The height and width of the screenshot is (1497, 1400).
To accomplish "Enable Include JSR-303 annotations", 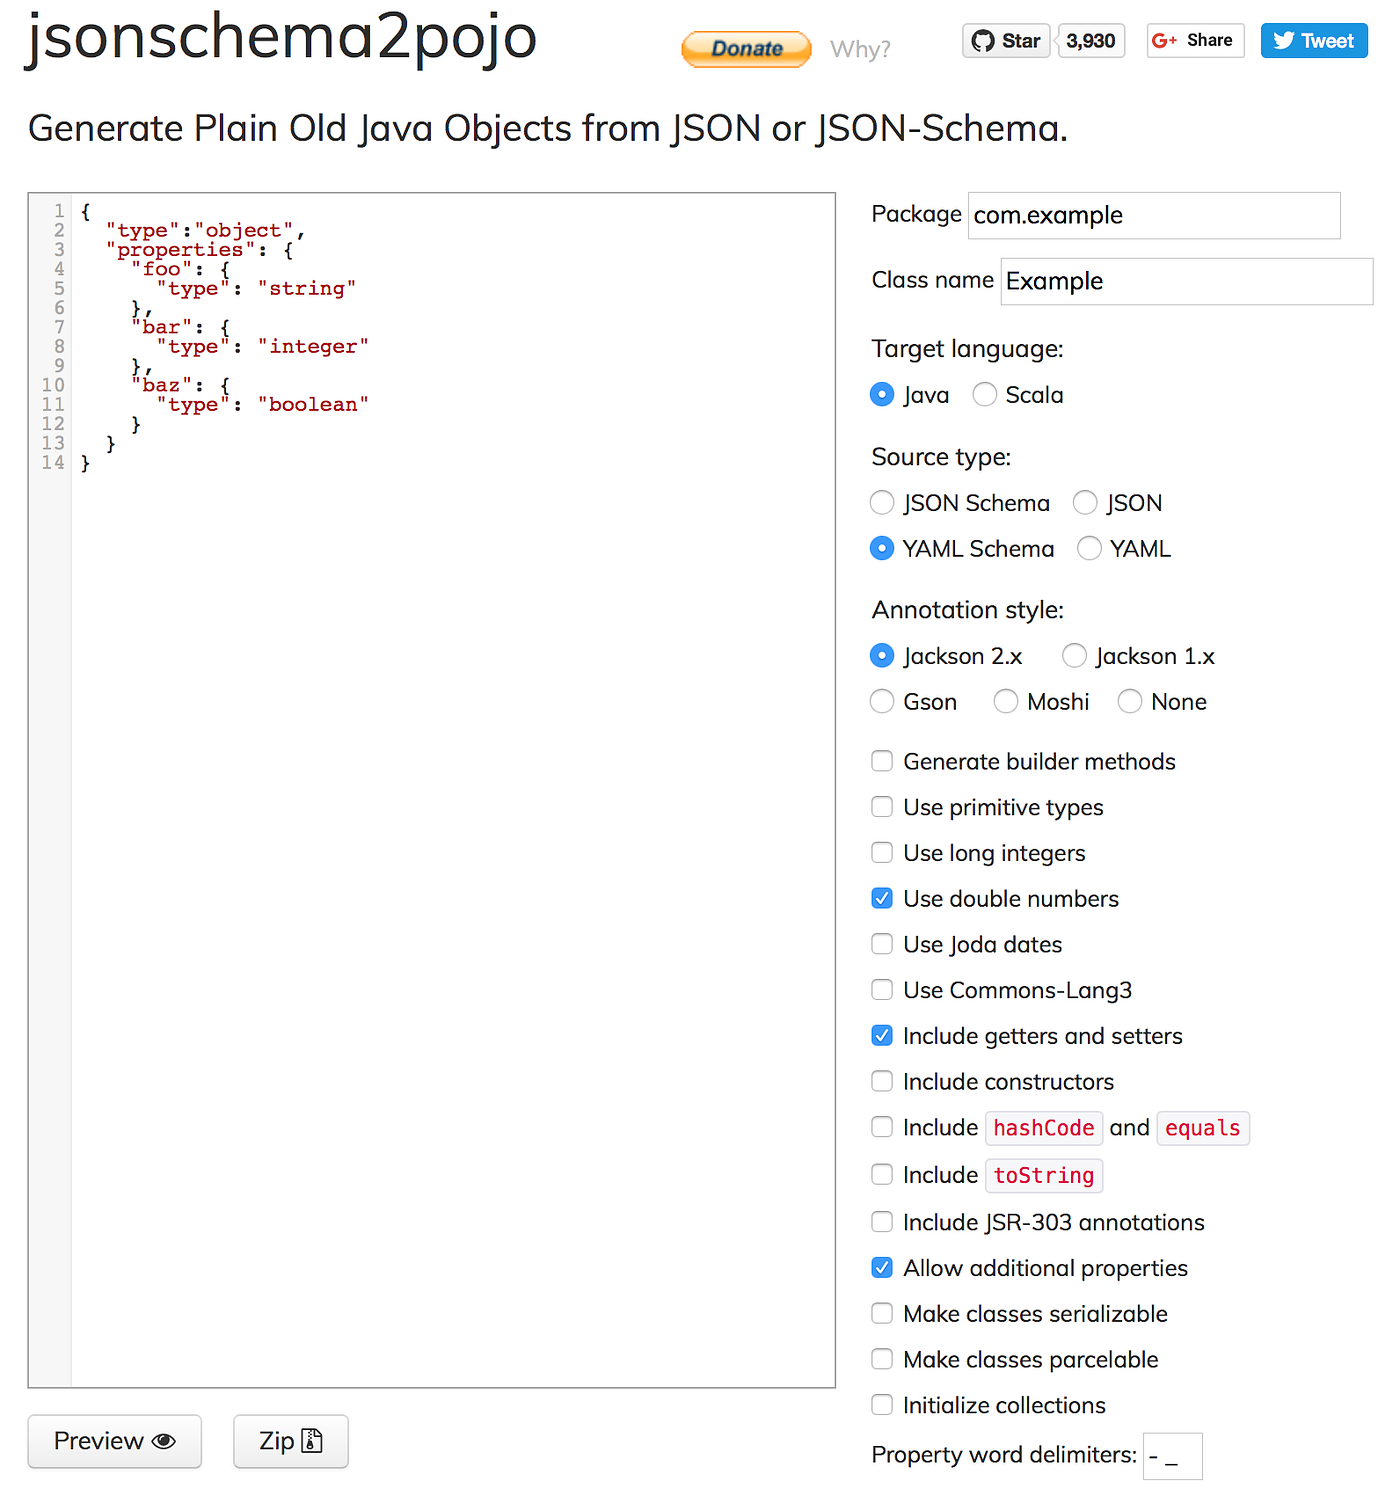I will point(881,1221).
